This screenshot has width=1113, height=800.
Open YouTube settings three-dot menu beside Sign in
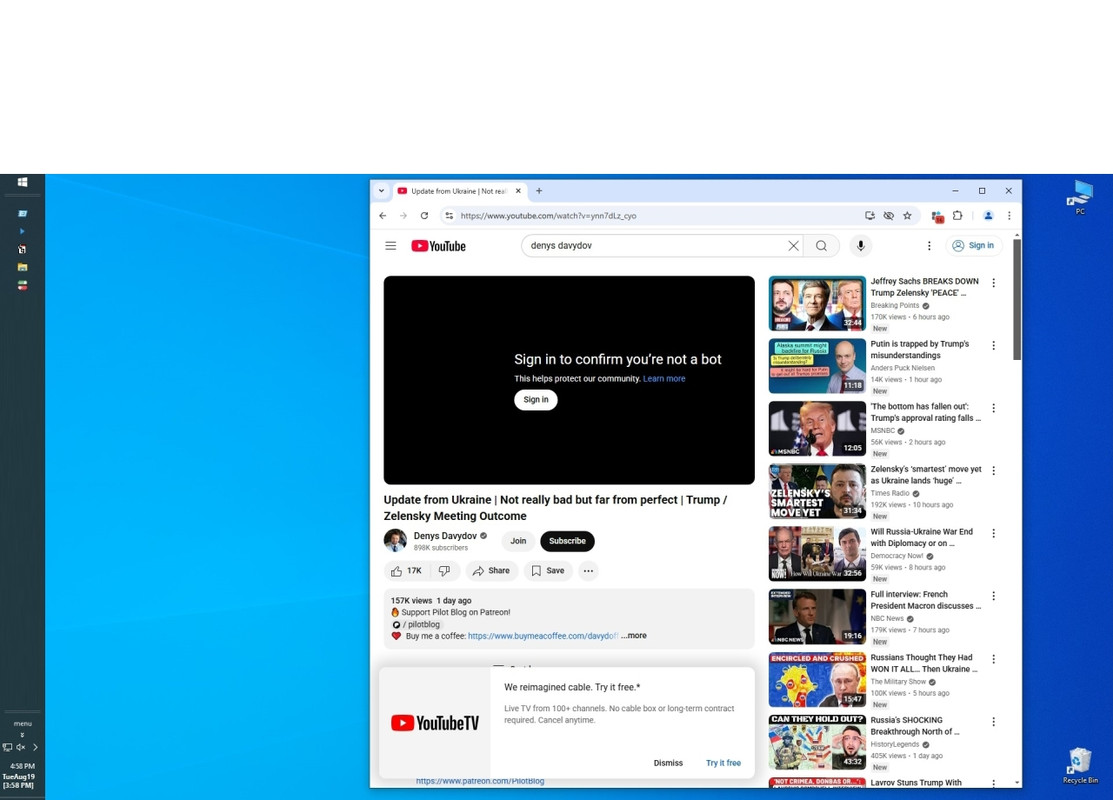pyautogui.click(x=929, y=246)
